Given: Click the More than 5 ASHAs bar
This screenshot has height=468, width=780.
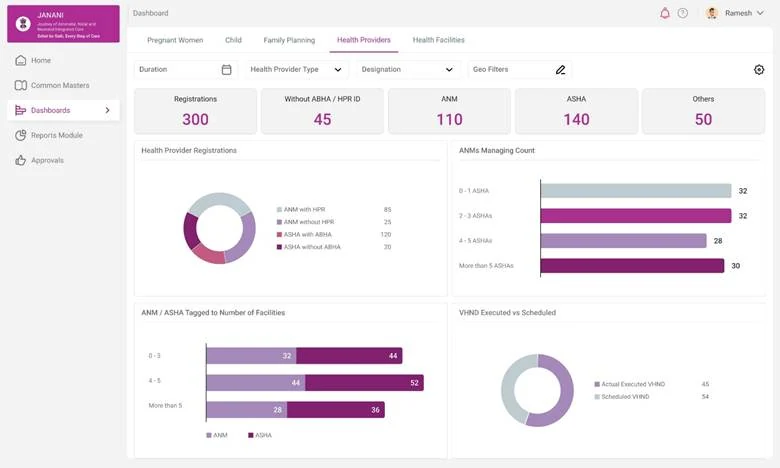Looking at the screenshot, I should (x=632, y=266).
